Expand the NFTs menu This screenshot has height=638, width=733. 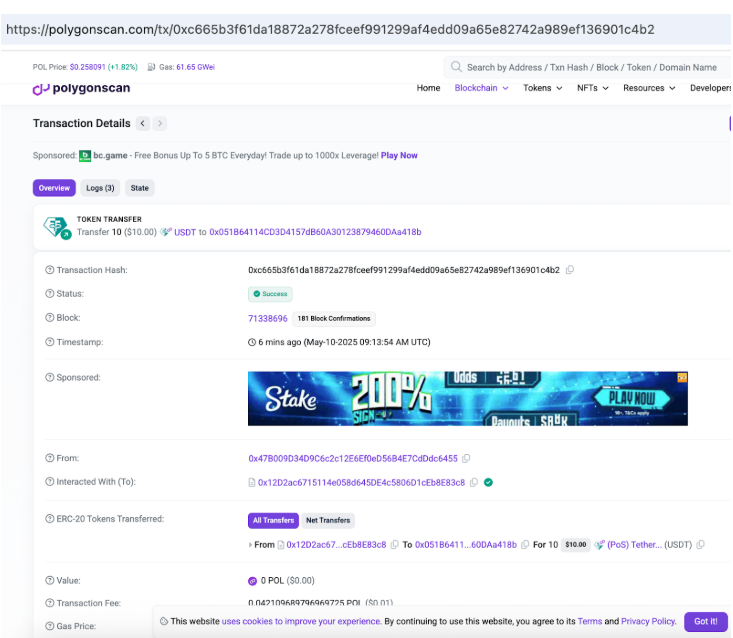click(593, 88)
